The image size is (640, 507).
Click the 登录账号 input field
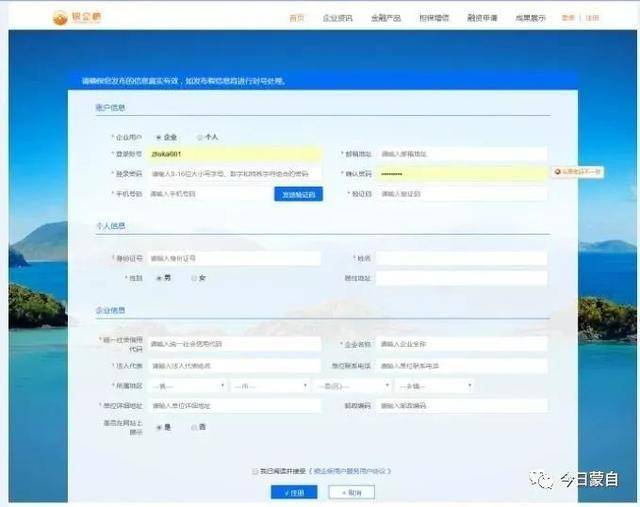pyautogui.click(x=234, y=154)
